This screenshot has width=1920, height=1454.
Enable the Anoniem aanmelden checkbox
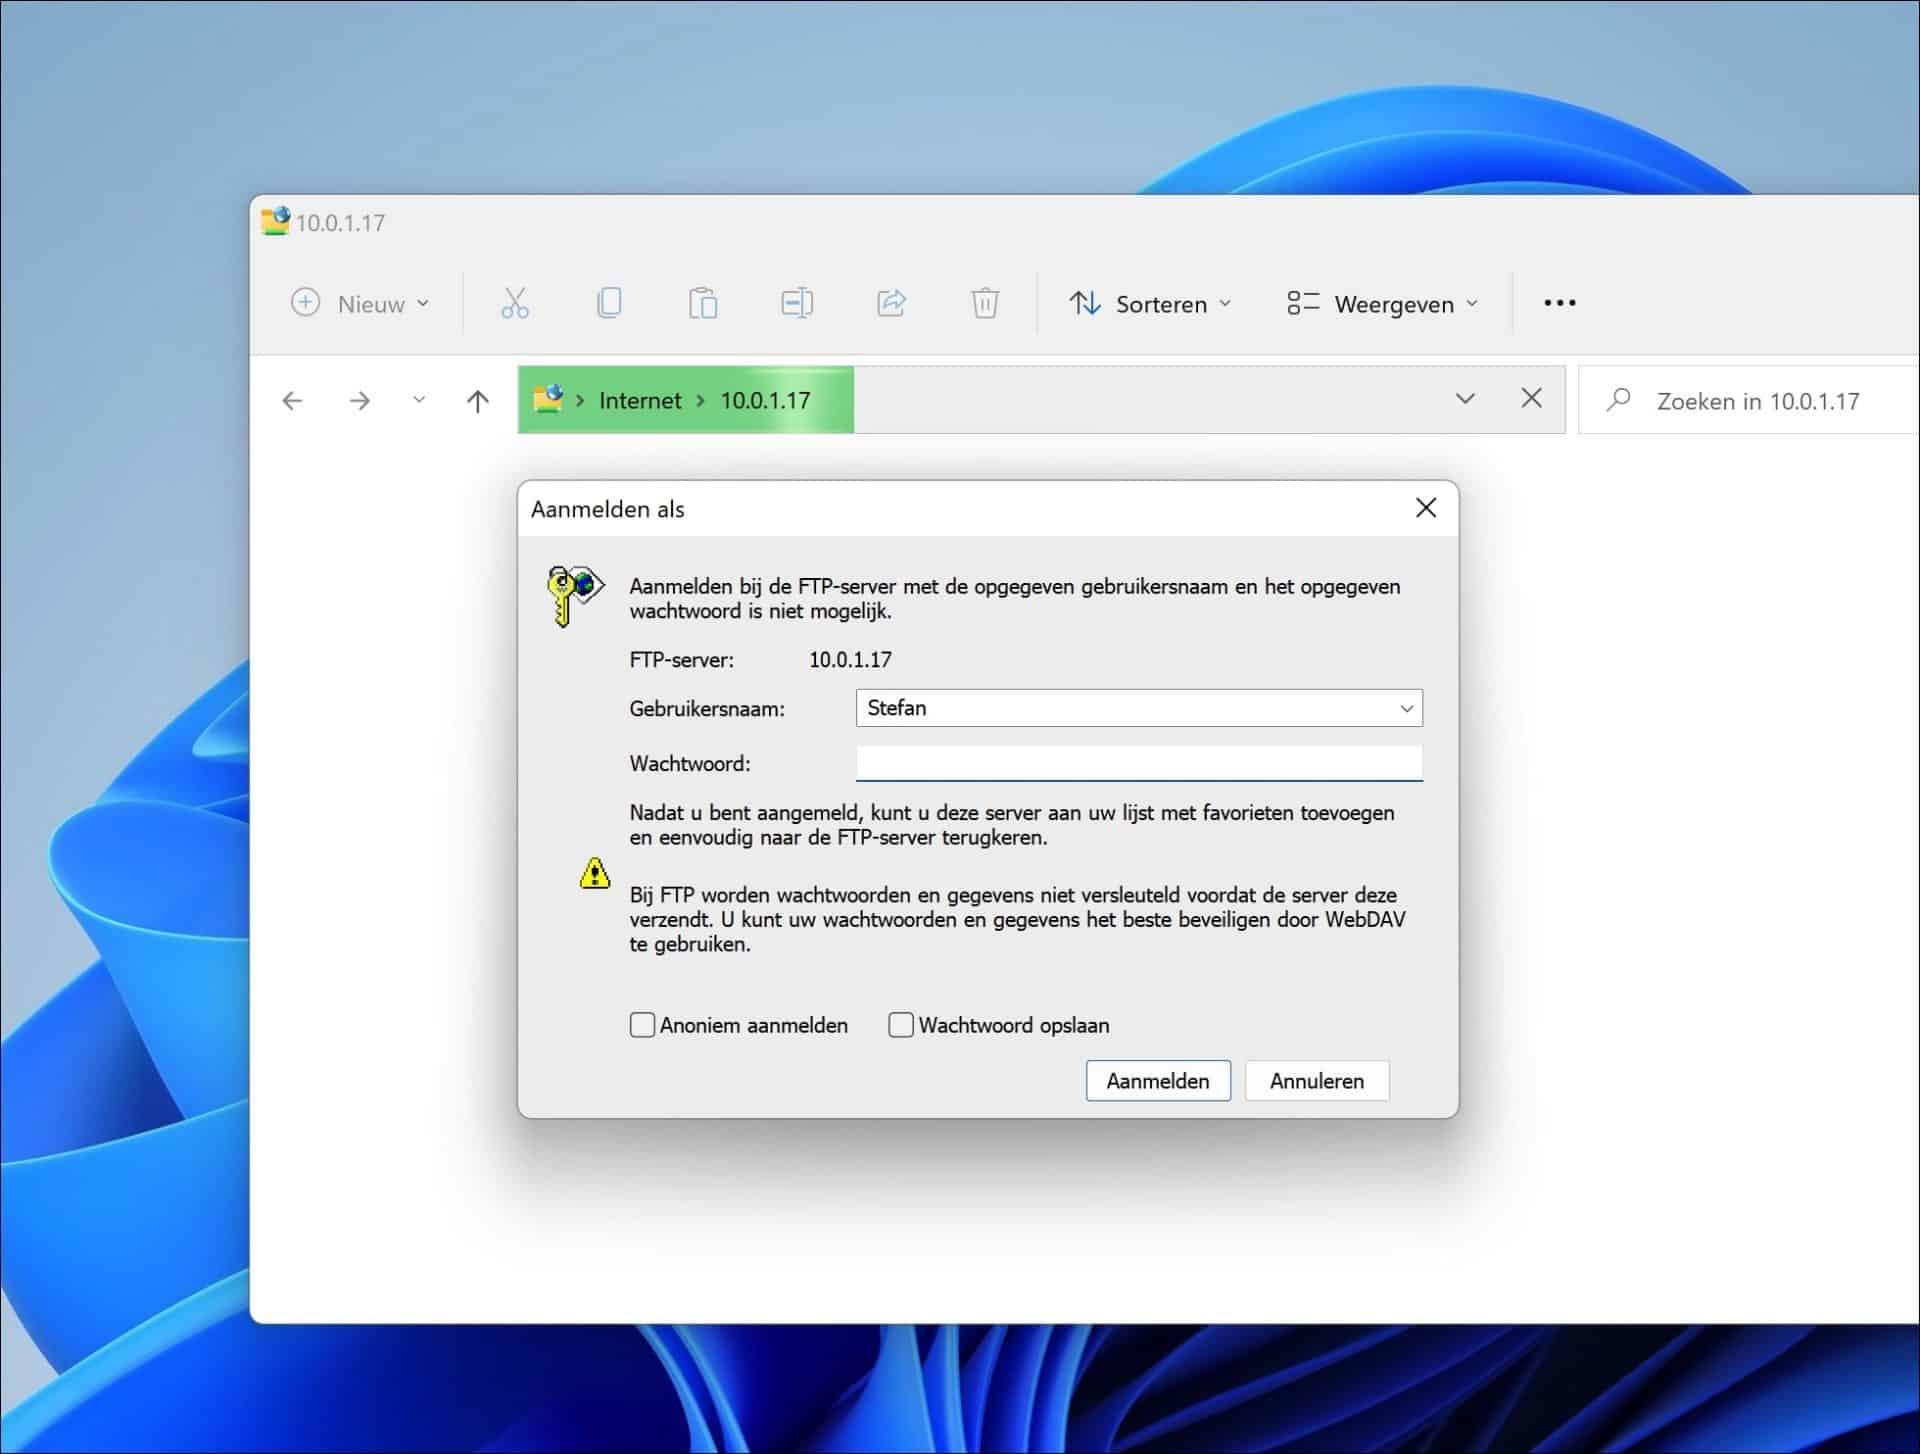pos(641,1025)
